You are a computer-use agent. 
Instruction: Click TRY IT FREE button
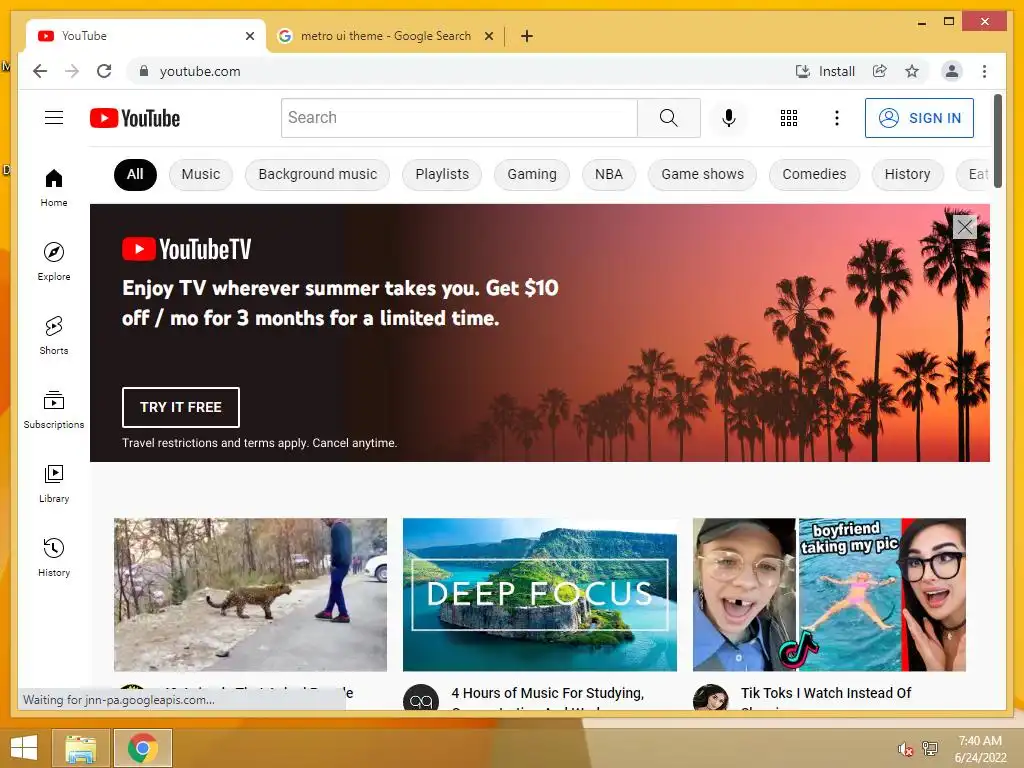click(180, 407)
